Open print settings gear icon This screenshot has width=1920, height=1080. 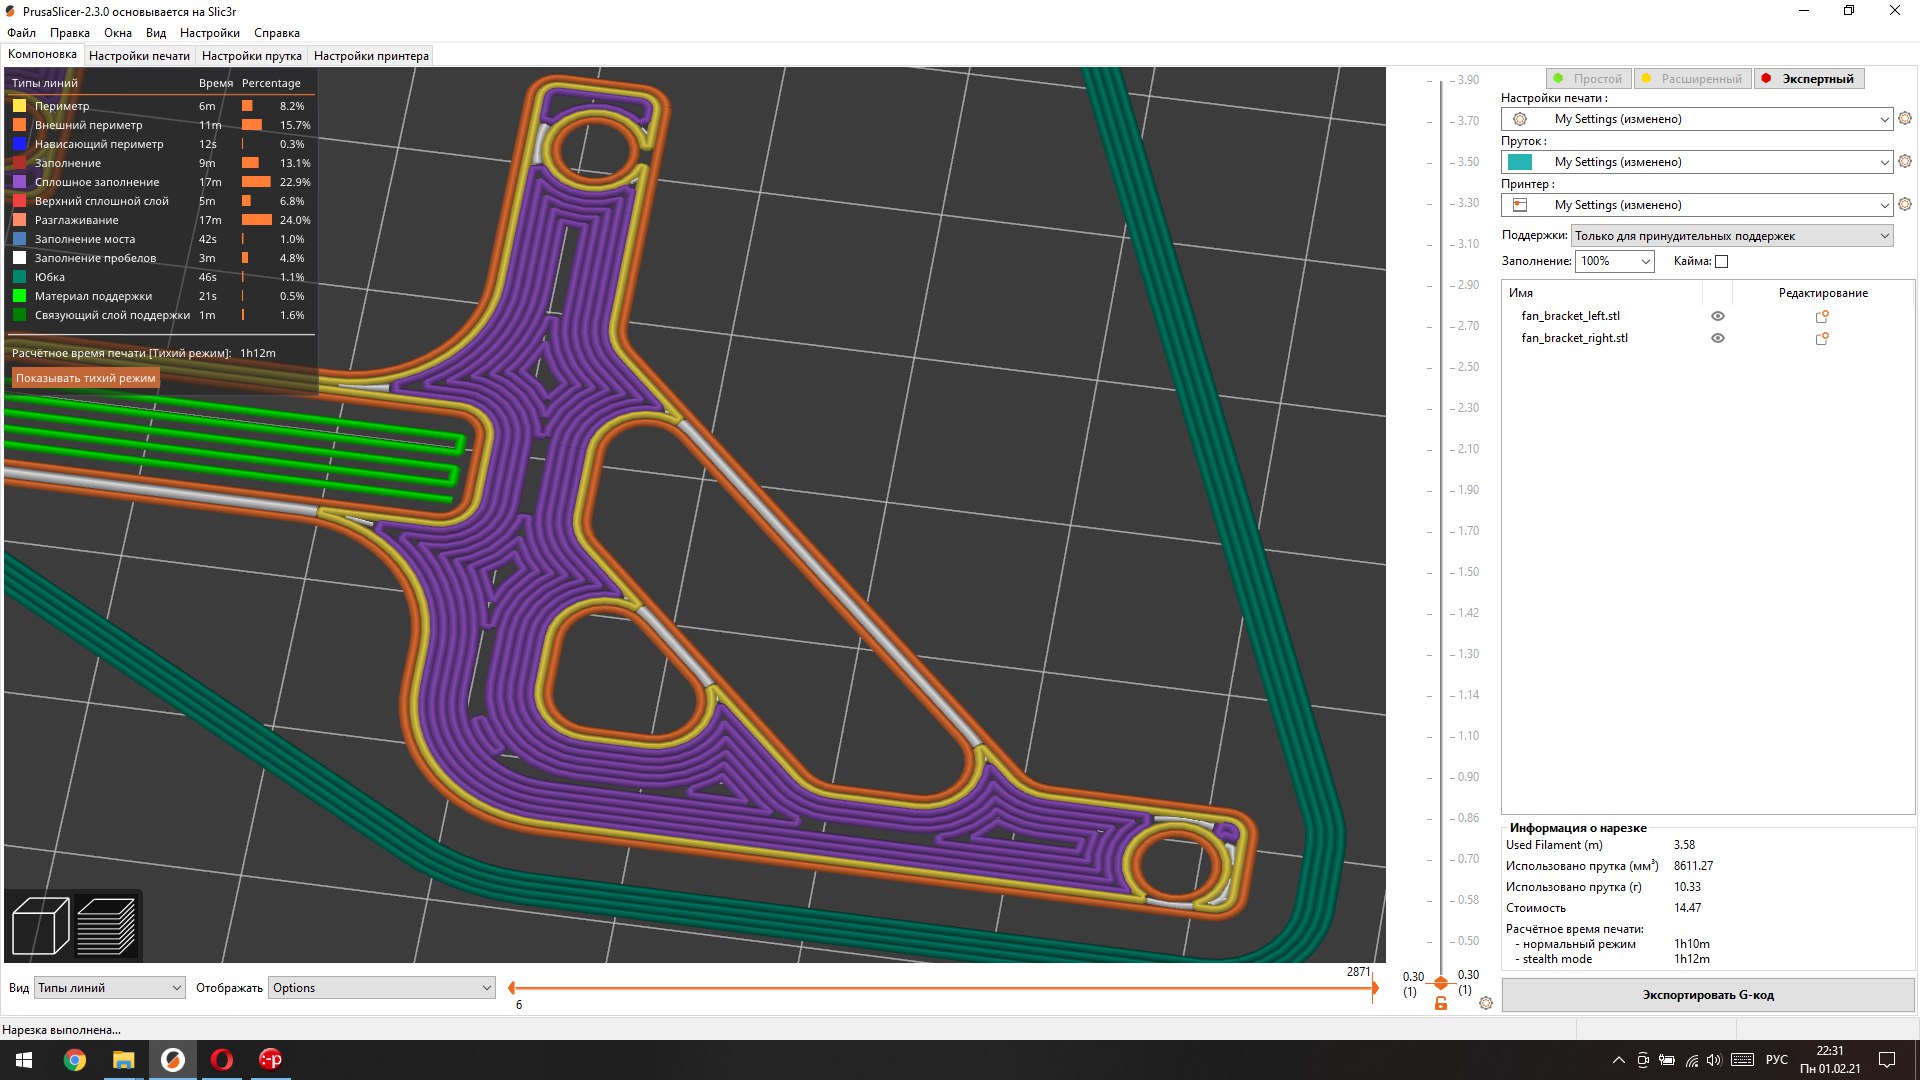point(1905,118)
